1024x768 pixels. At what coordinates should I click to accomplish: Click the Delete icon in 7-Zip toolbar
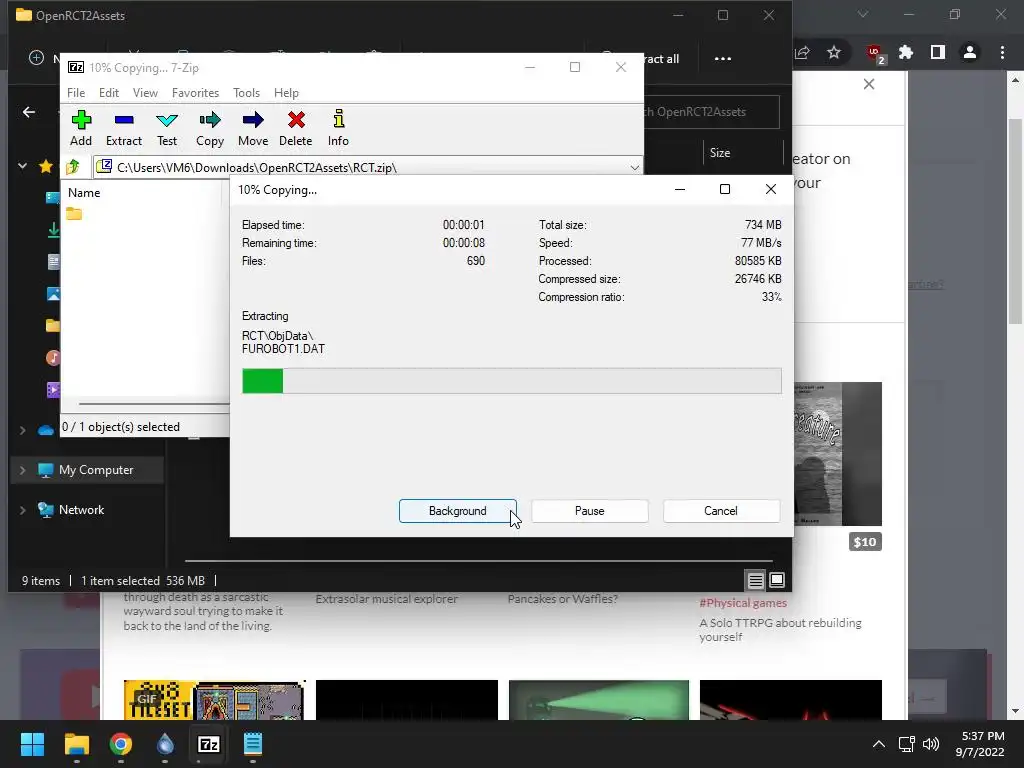pos(296,128)
